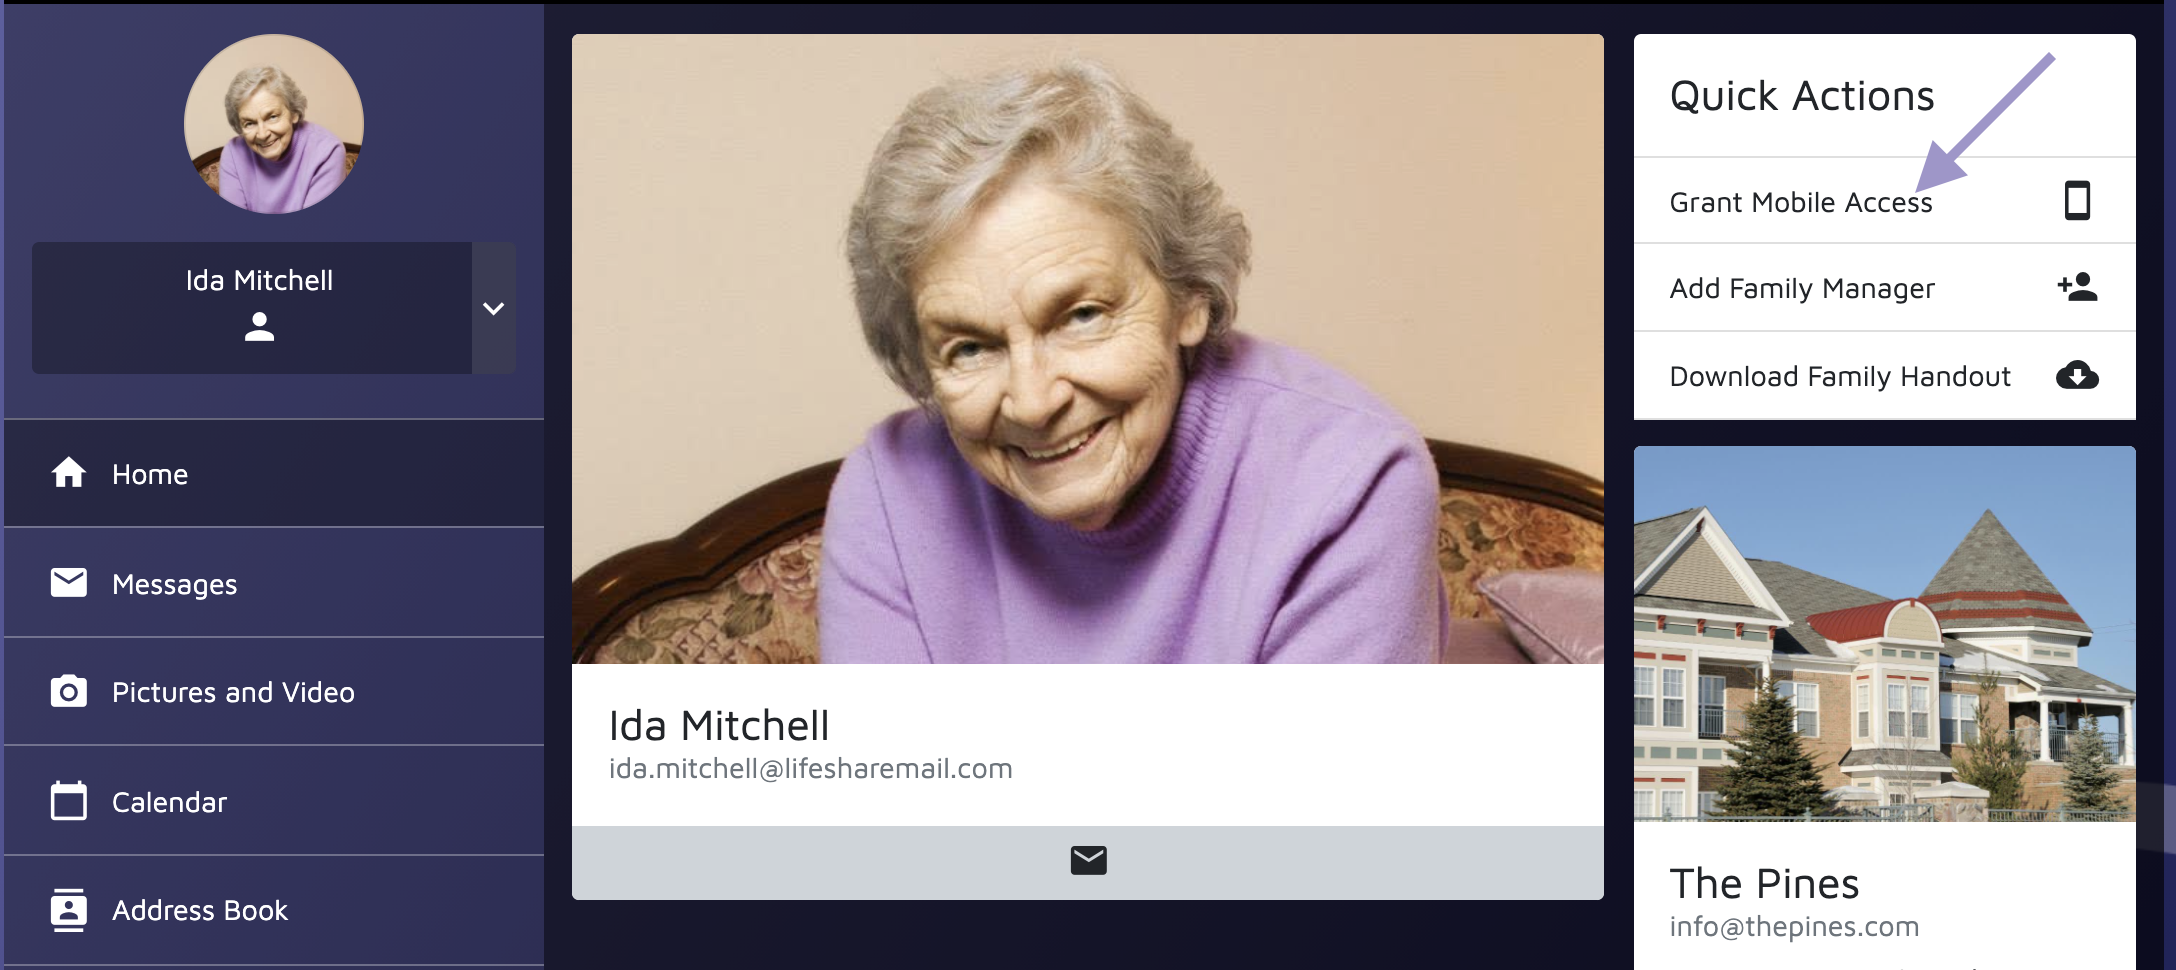The height and width of the screenshot is (970, 2176).
Task: Open the Calendar menu item
Action: (x=274, y=801)
